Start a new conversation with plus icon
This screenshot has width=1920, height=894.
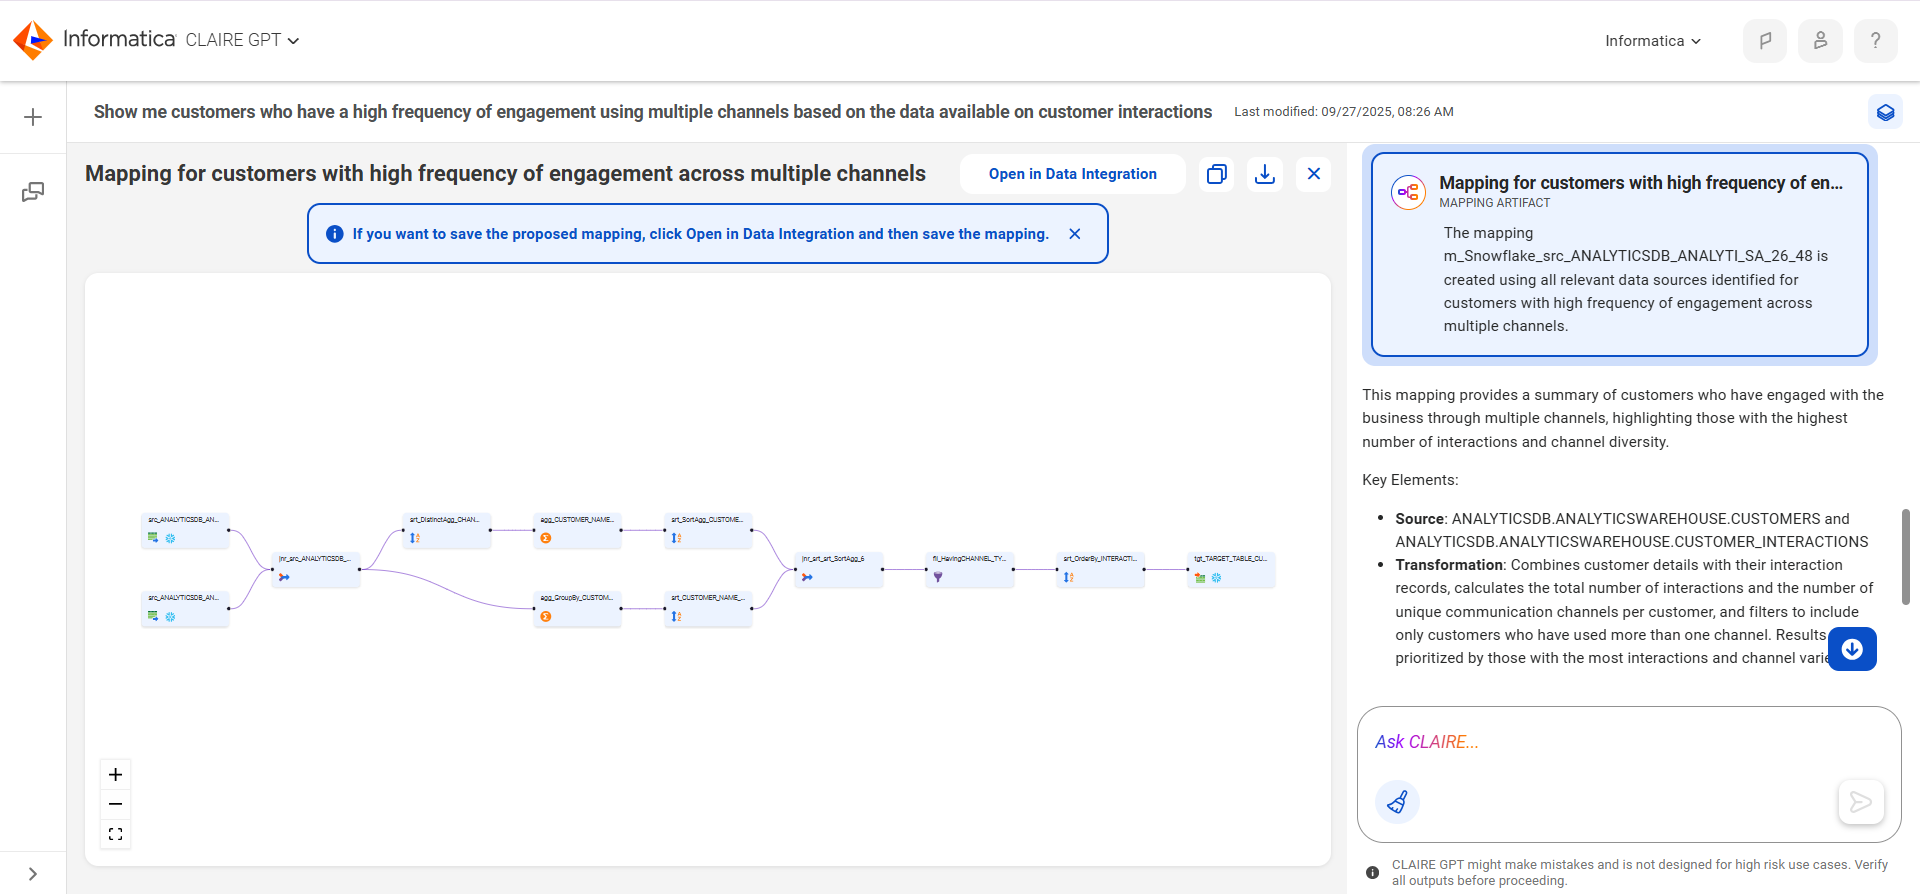tap(33, 117)
